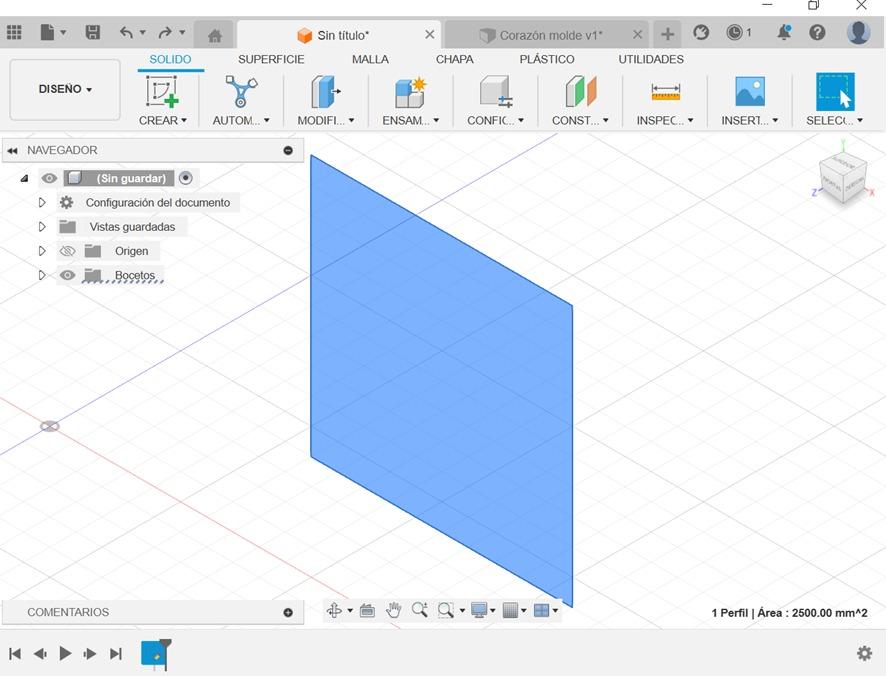Add a new comment in COMENTARIOS

pyautogui.click(x=288, y=612)
